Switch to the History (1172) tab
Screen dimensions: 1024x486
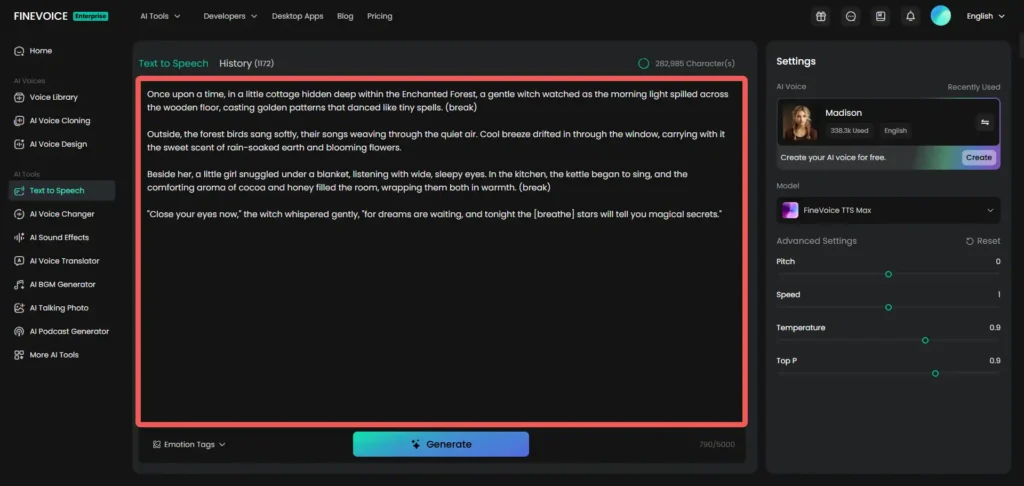point(246,63)
